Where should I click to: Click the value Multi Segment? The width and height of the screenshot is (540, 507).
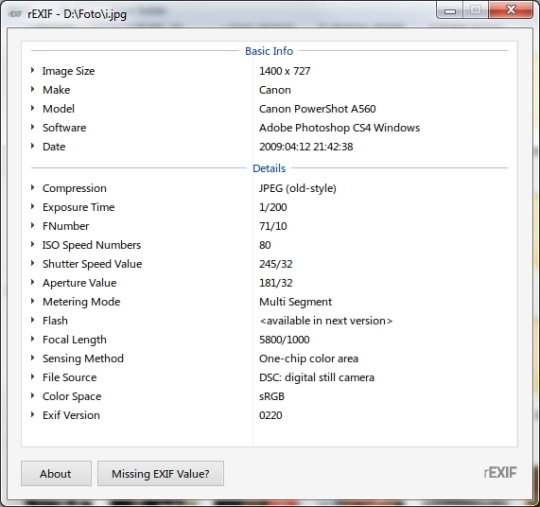click(295, 302)
